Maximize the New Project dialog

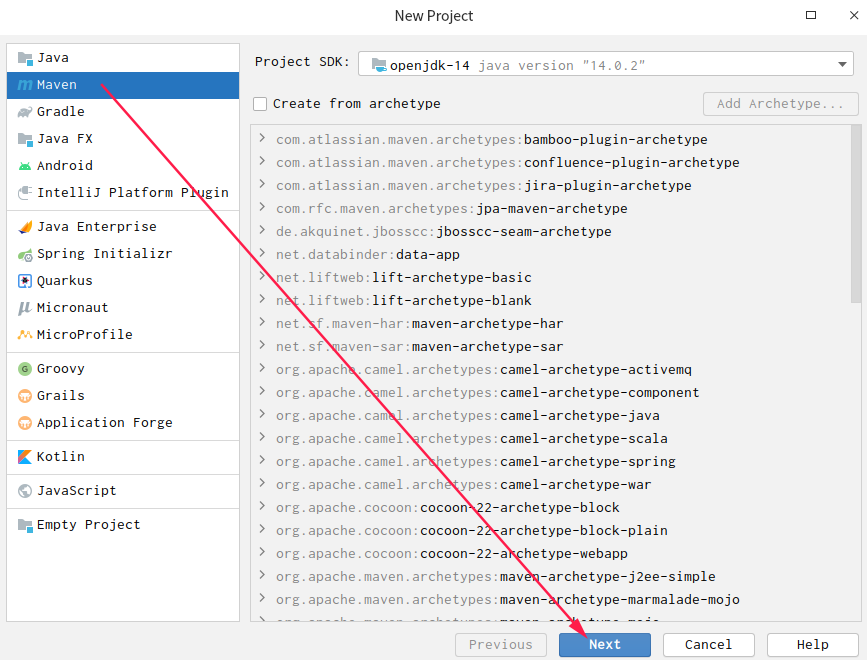point(811,15)
